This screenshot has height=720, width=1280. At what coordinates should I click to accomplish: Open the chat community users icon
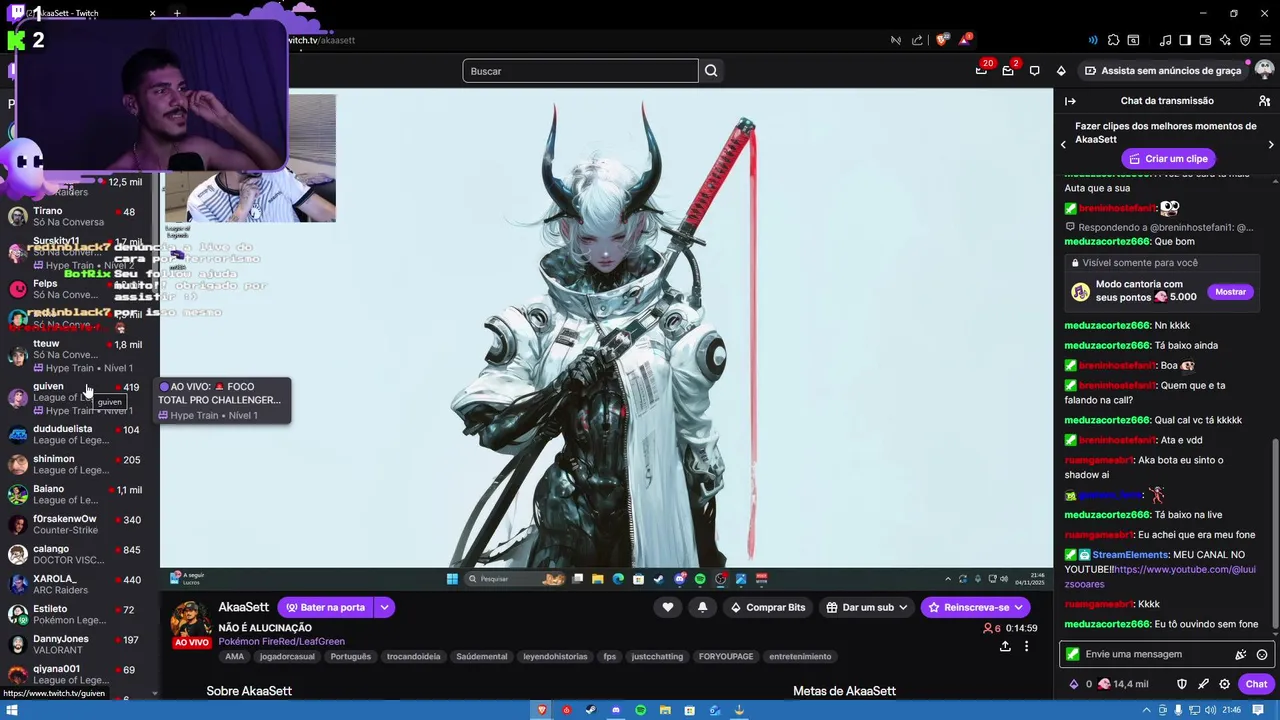1264,101
